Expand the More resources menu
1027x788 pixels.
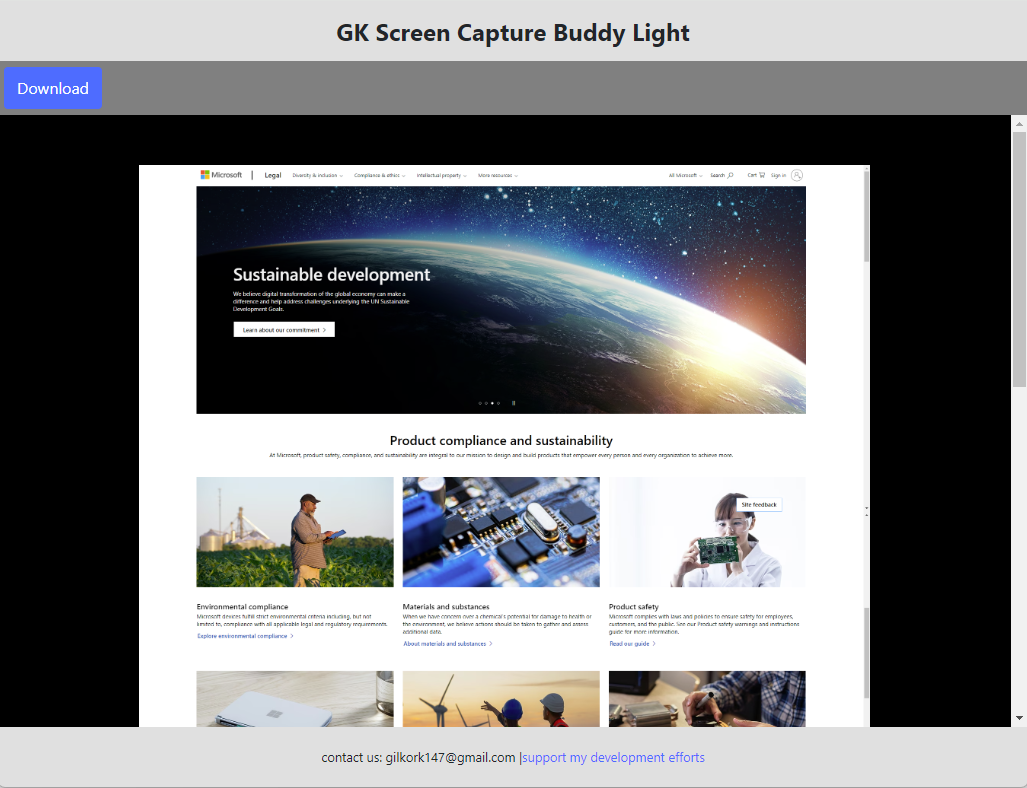[x=498, y=176]
